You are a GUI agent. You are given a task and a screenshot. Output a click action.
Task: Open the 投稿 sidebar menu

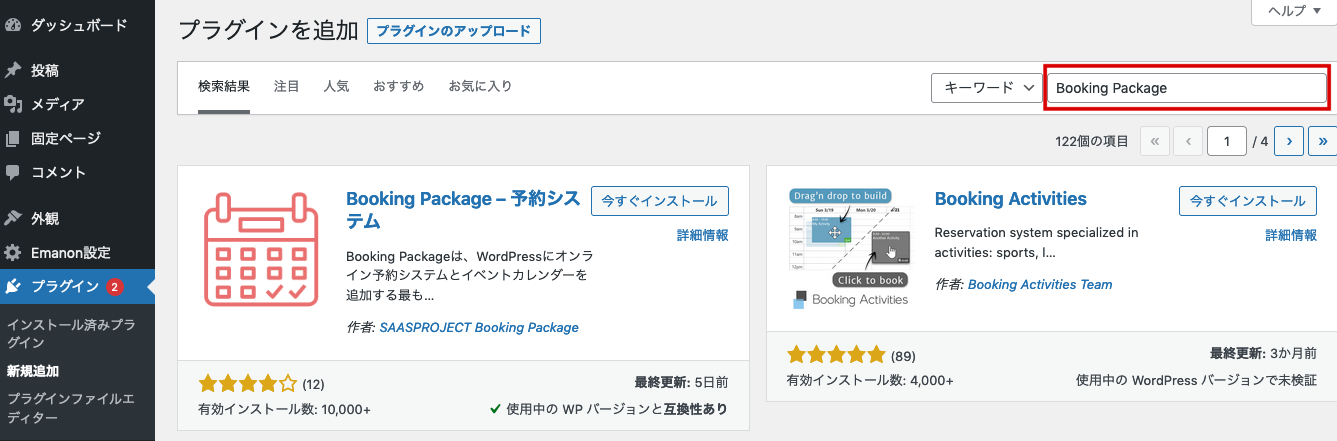coord(77,70)
